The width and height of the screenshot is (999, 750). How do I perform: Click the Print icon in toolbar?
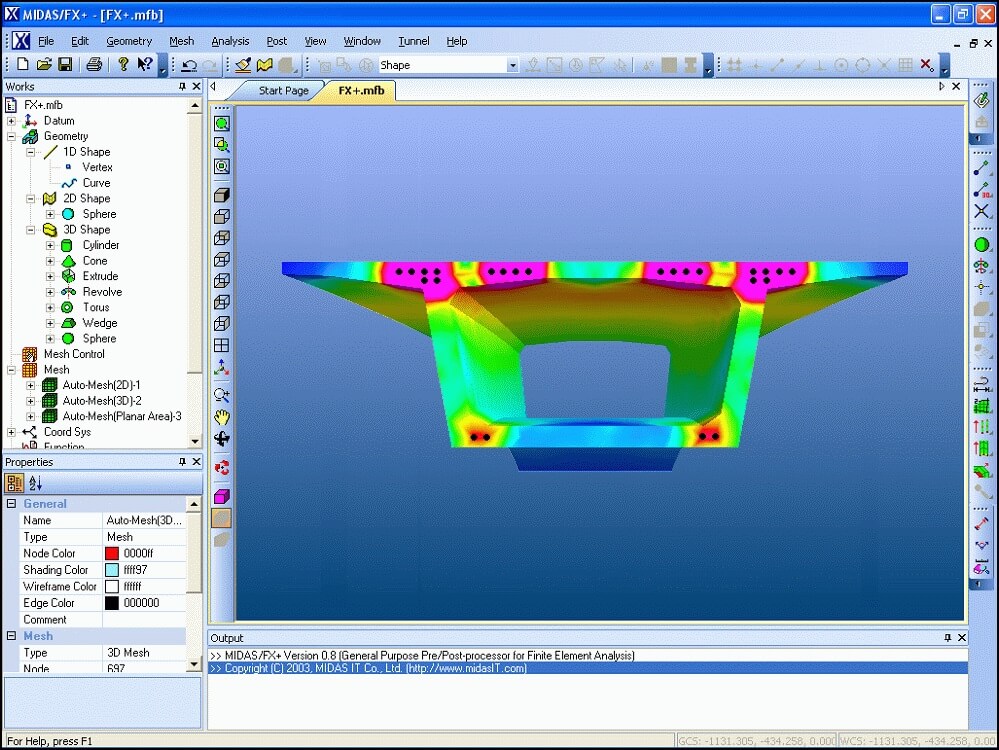[94, 65]
